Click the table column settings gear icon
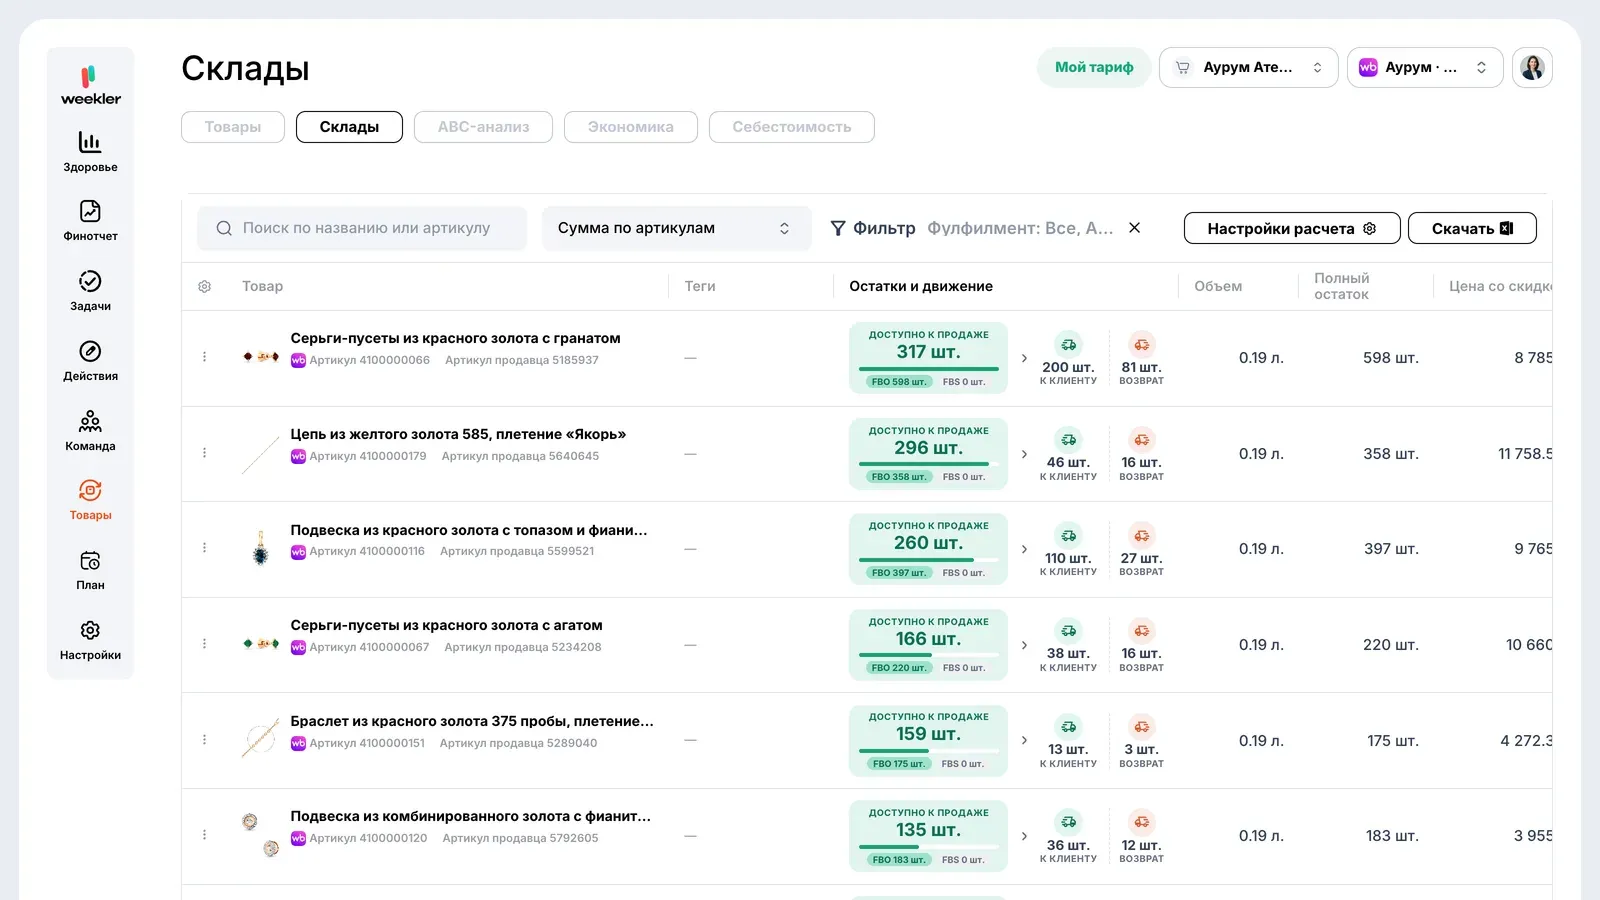The image size is (1600, 900). point(205,287)
